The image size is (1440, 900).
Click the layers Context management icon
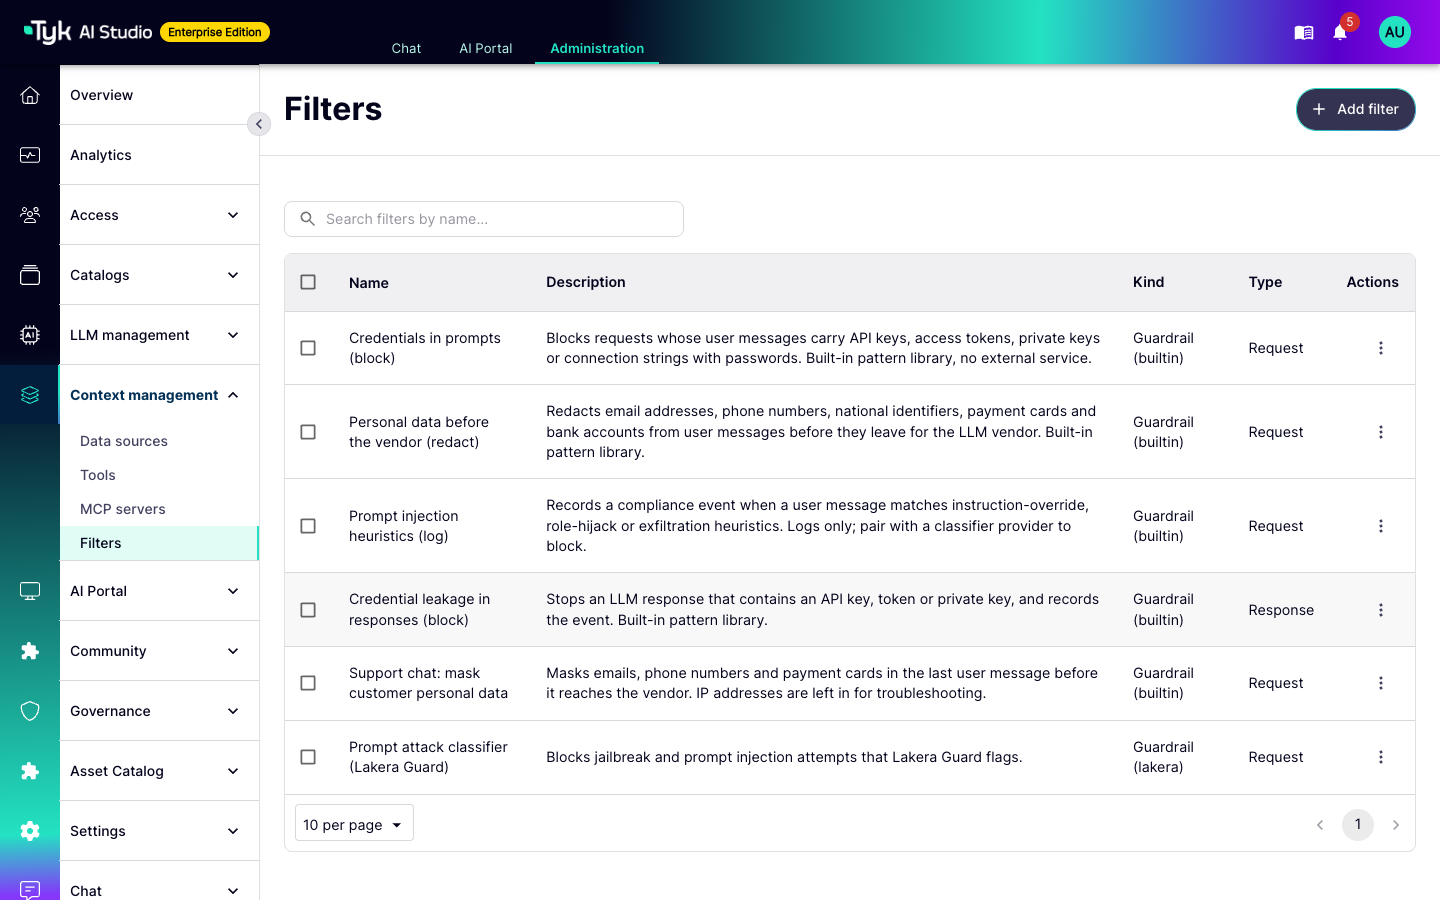pyautogui.click(x=30, y=395)
